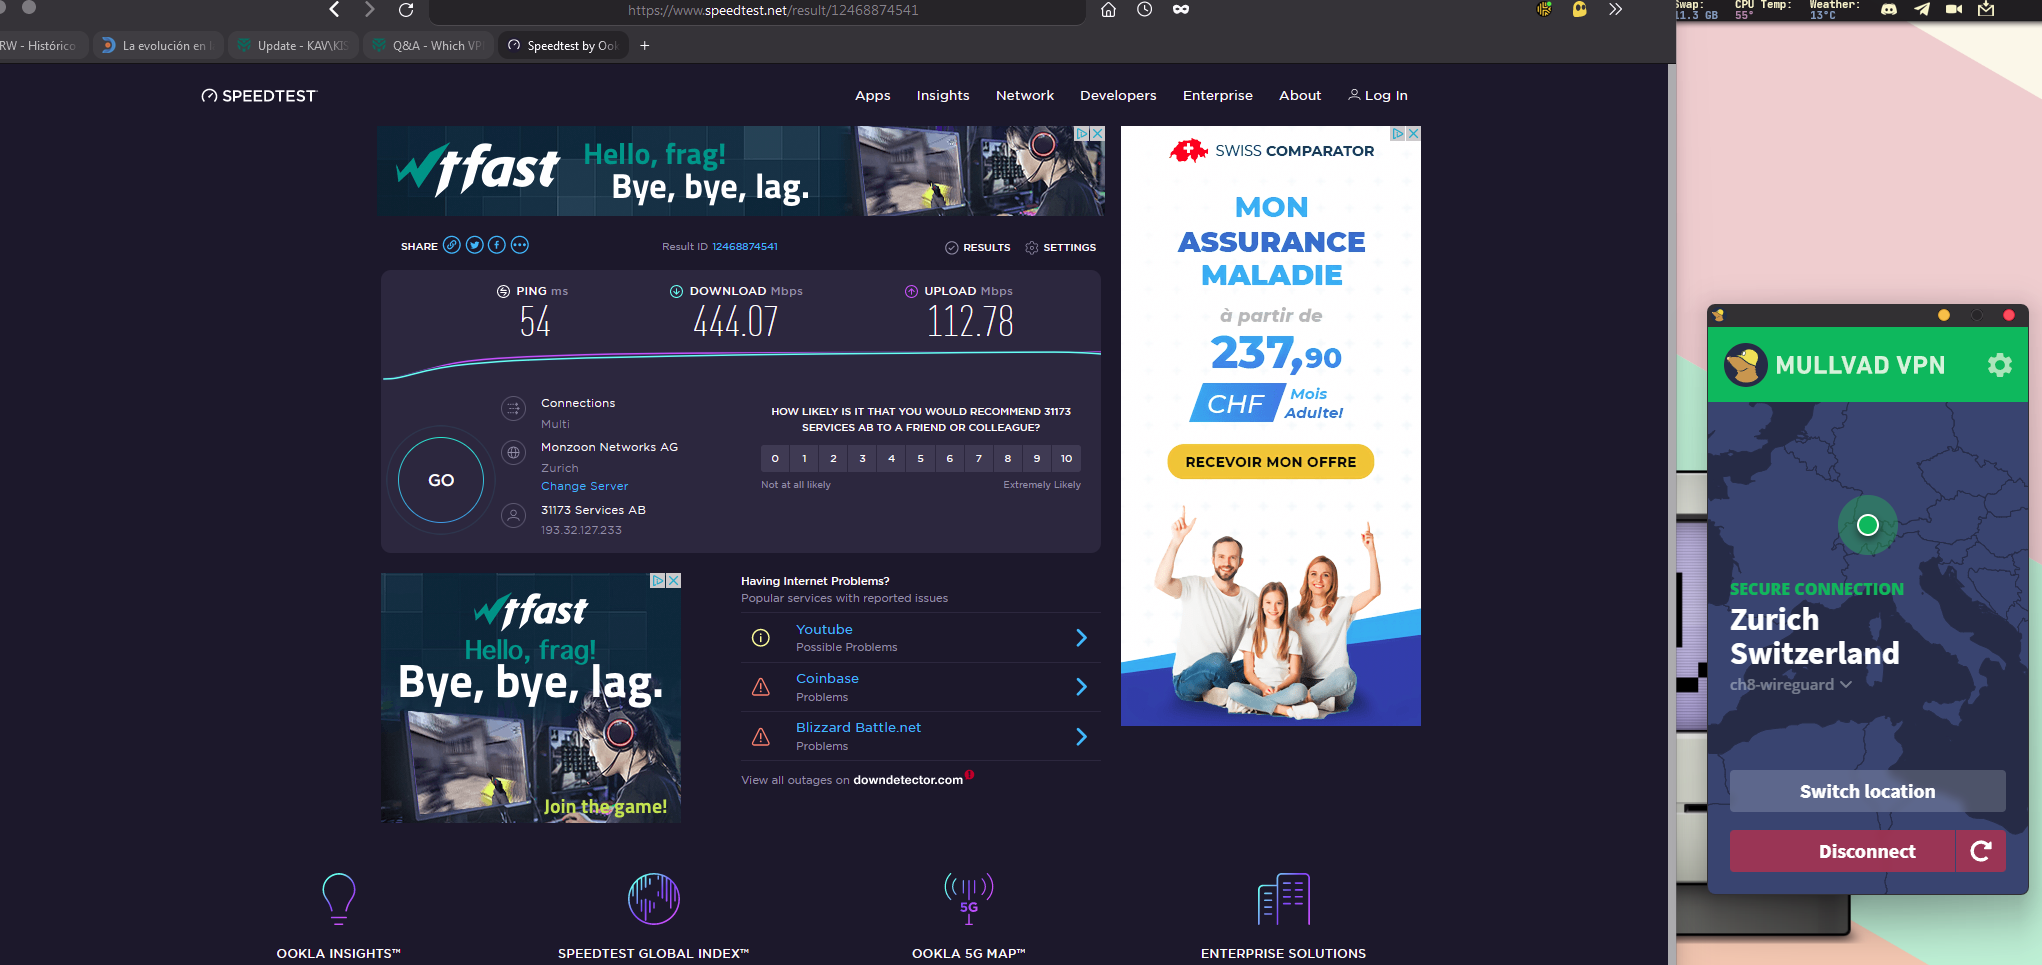Viewport: 2042px width, 965px height.
Task: Open the Insights menu item
Action: click(942, 96)
